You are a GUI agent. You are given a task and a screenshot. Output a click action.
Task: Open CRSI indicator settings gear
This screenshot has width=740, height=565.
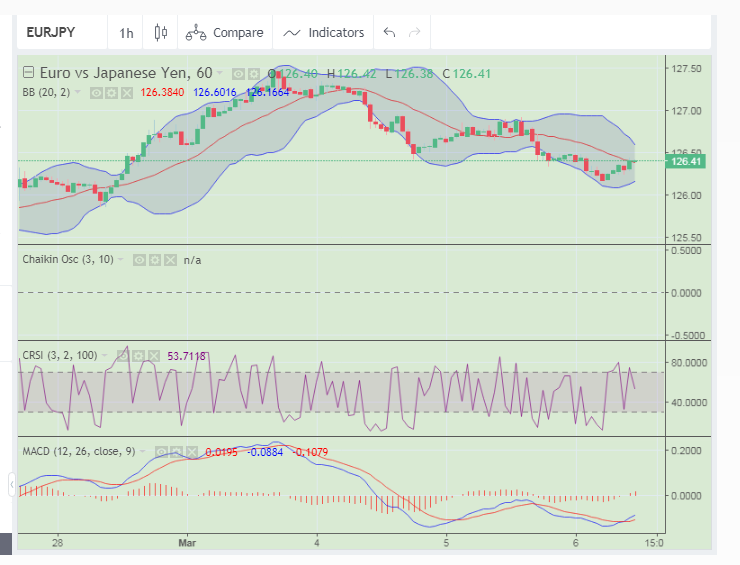(139, 355)
